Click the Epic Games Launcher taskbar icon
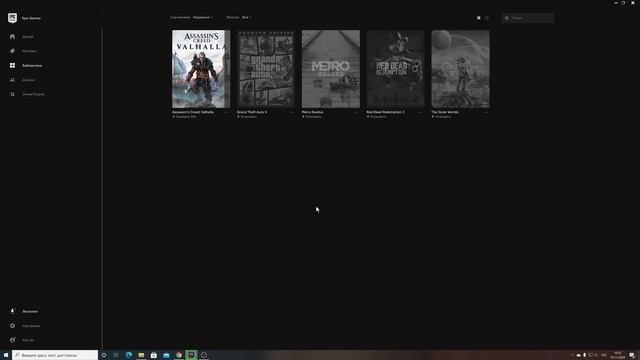Viewport: 640px width, 360px height. coord(191,355)
